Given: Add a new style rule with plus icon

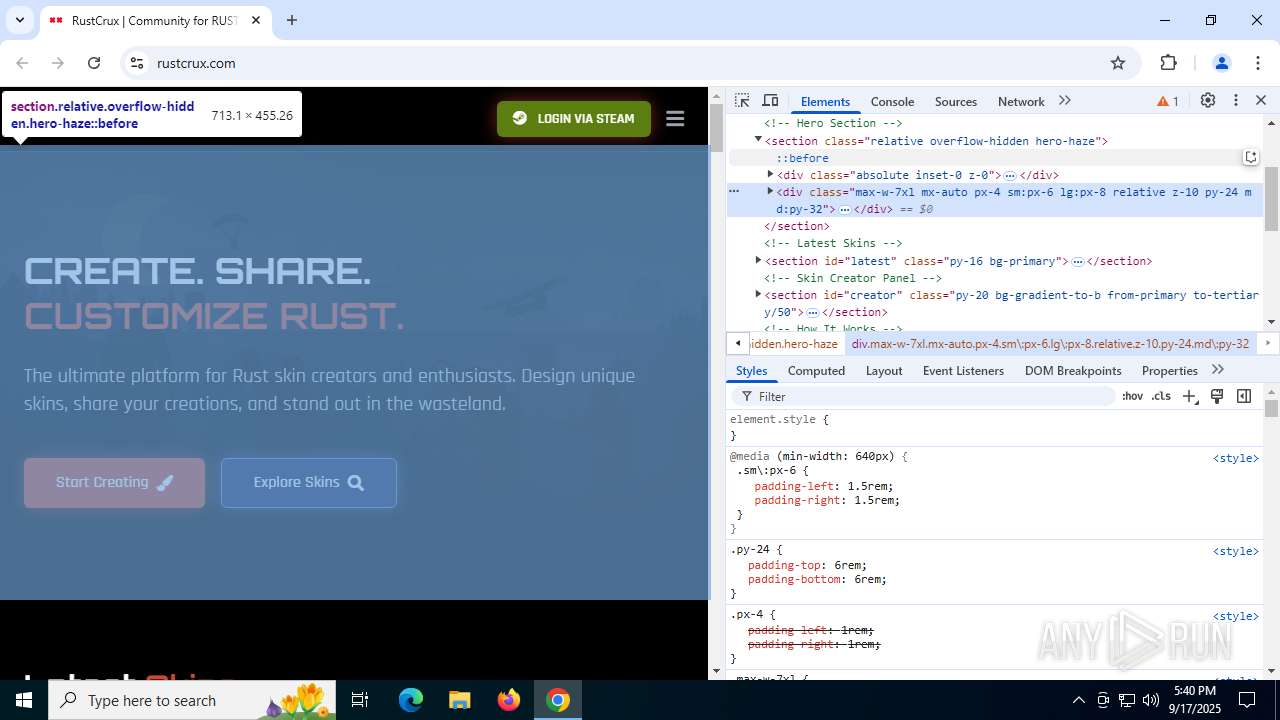Looking at the screenshot, I should [1189, 396].
